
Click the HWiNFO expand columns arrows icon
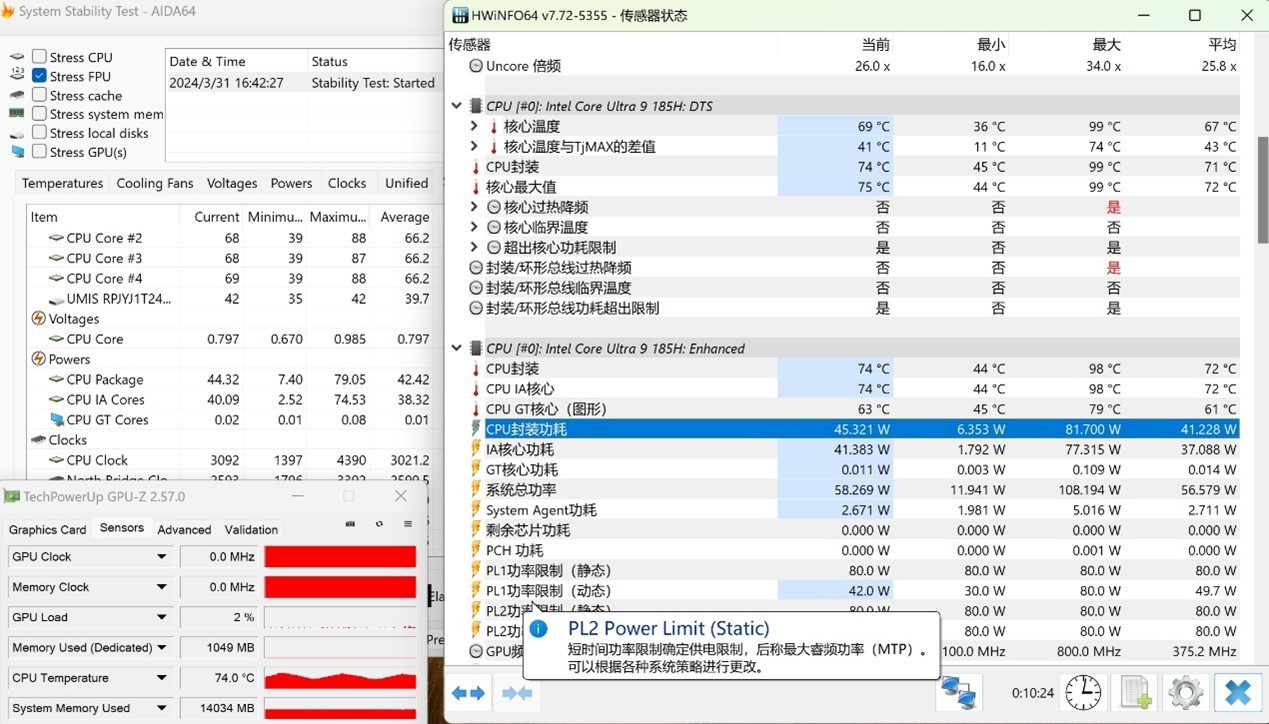coord(468,693)
